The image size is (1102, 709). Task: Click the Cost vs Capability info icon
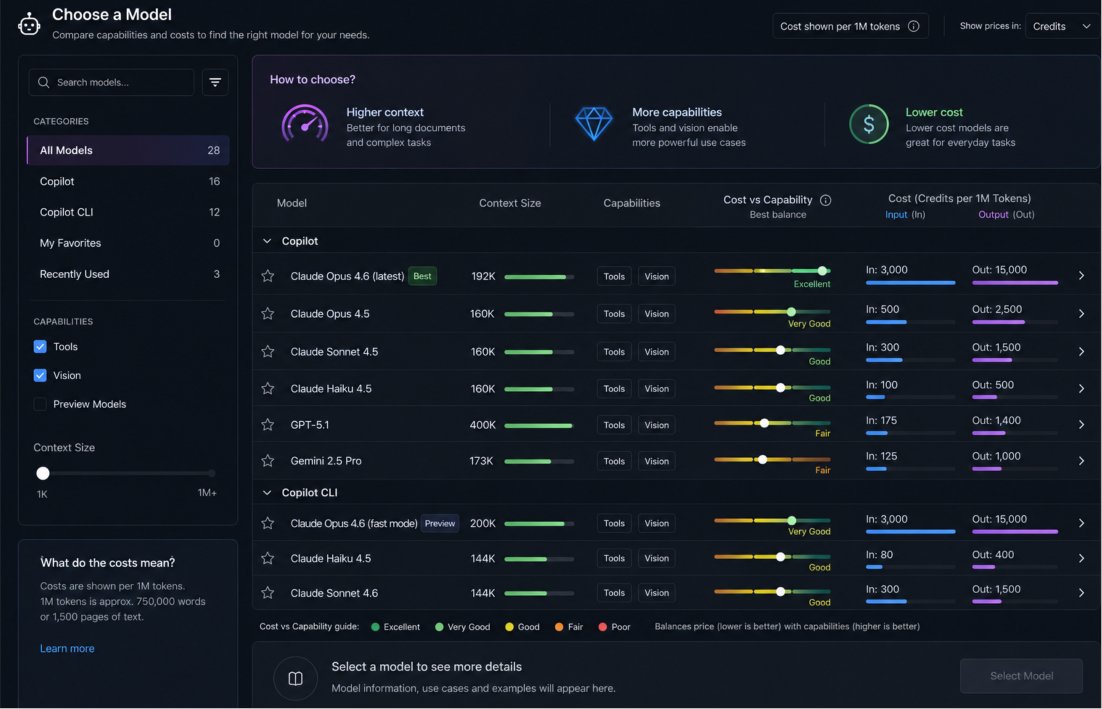pyautogui.click(x=826, y=200)
